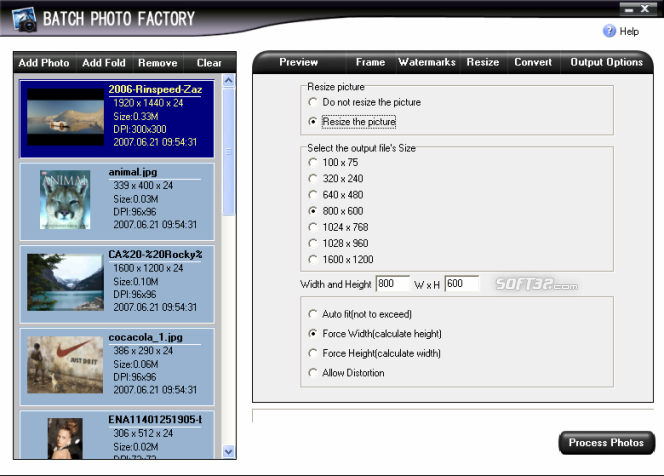Image resolution: width=664 pixels, height=476 pixels.
Task: Click the 306 x 512 x 24 dimensions text
Action: [x=143, y=433]
